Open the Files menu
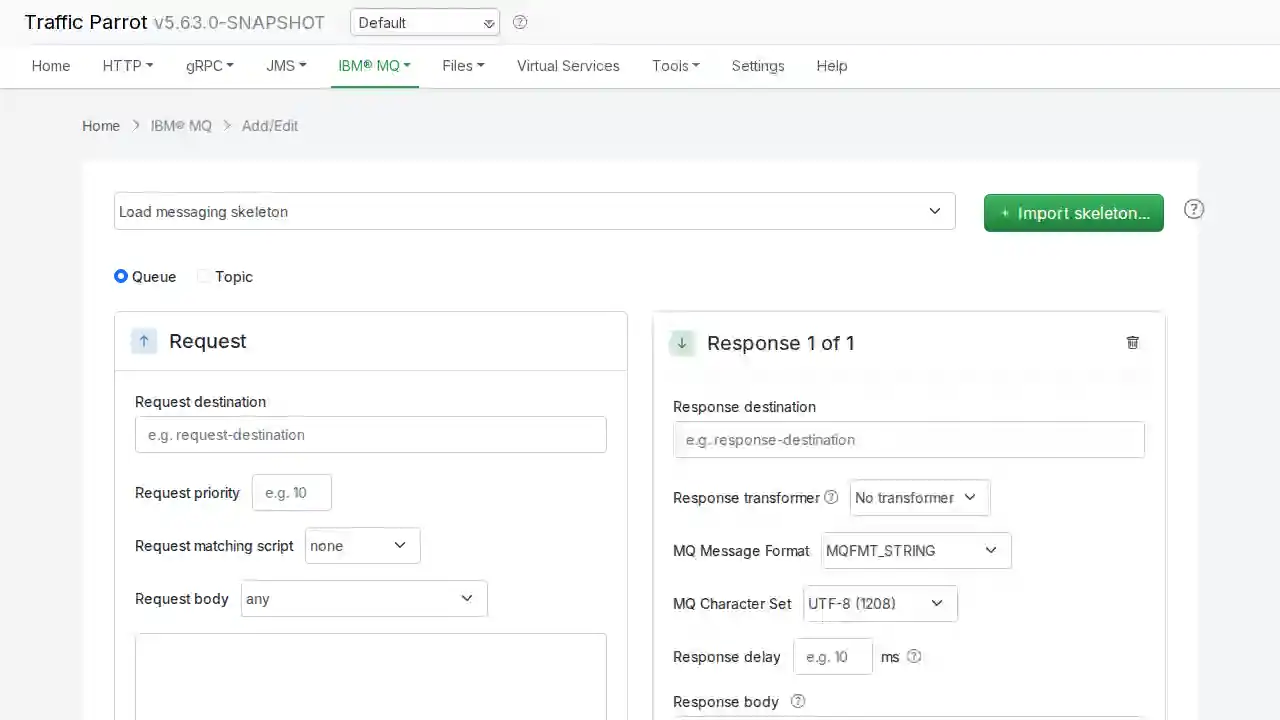1280x720 pixels. point(463,66)
